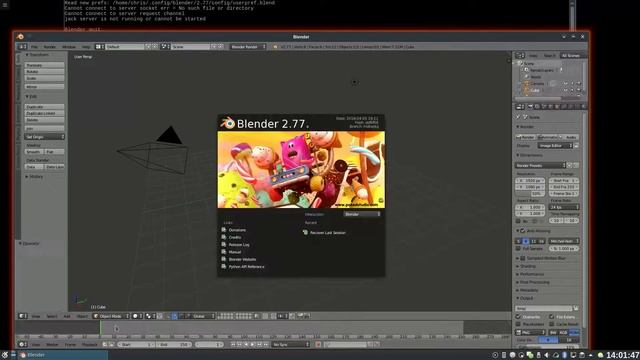Open the Add menu in 3D view header
This screenshot has width=640, height=360.
[67, 316]
